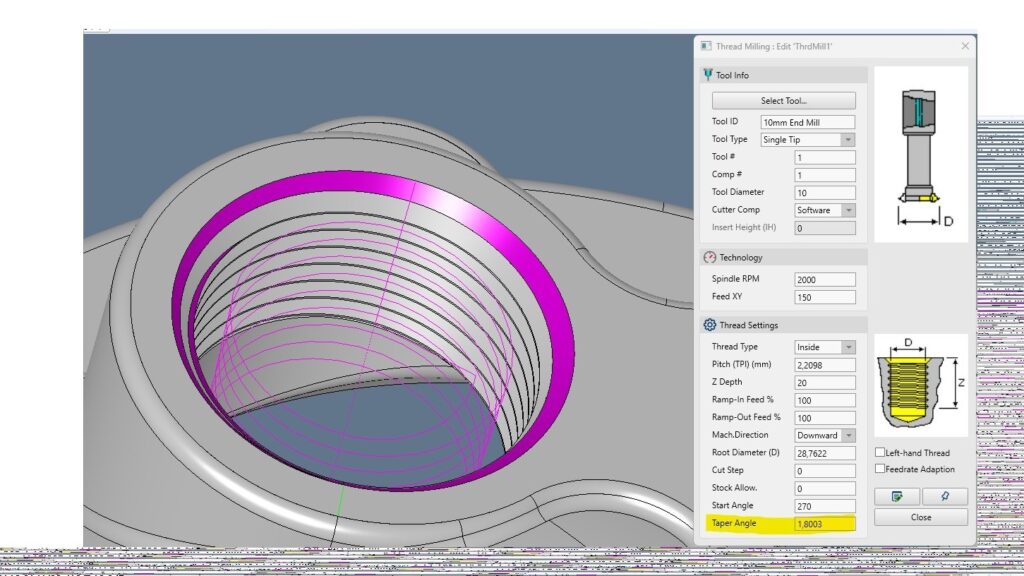The height and width of the screenshot is (576, 1024).
Task: Click the Technology gauge icon
Action: pyautogui.click(x=709, y=257)
